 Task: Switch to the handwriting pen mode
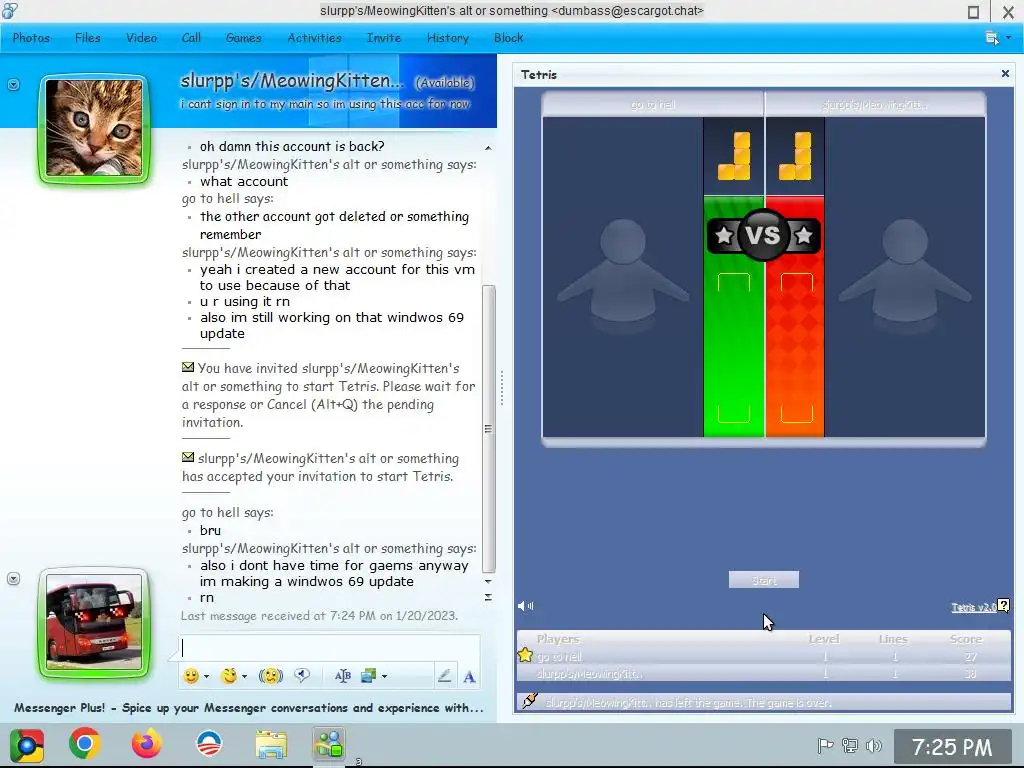(x=444, y=676)
